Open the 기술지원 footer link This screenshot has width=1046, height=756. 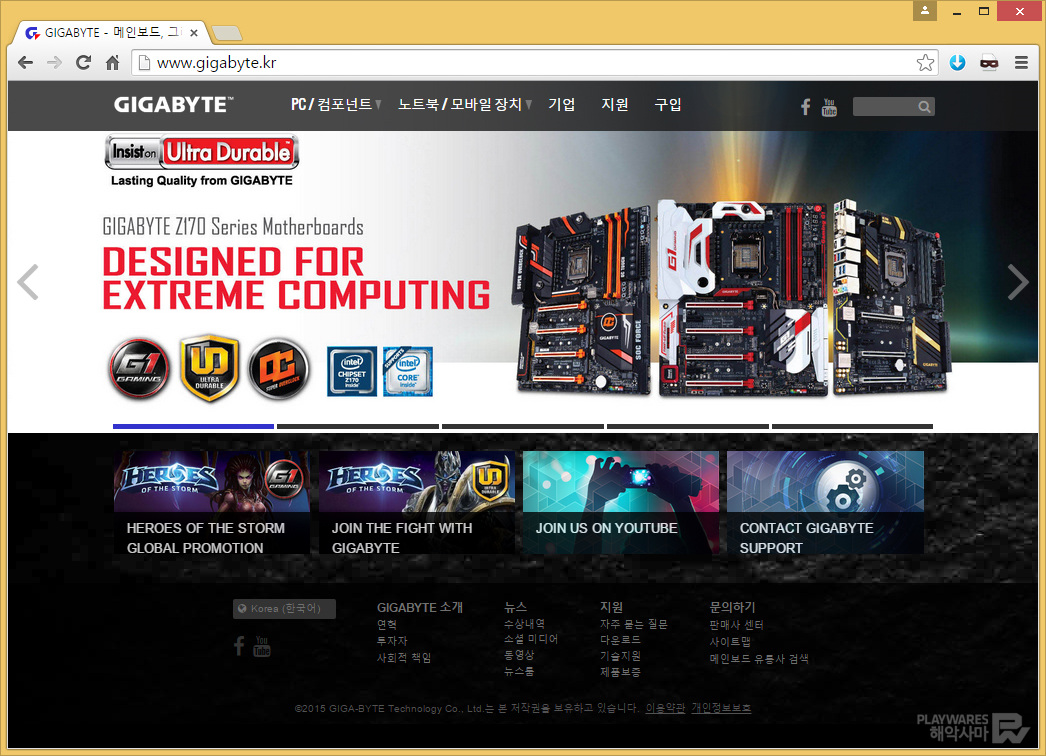[x=620, y=656]
